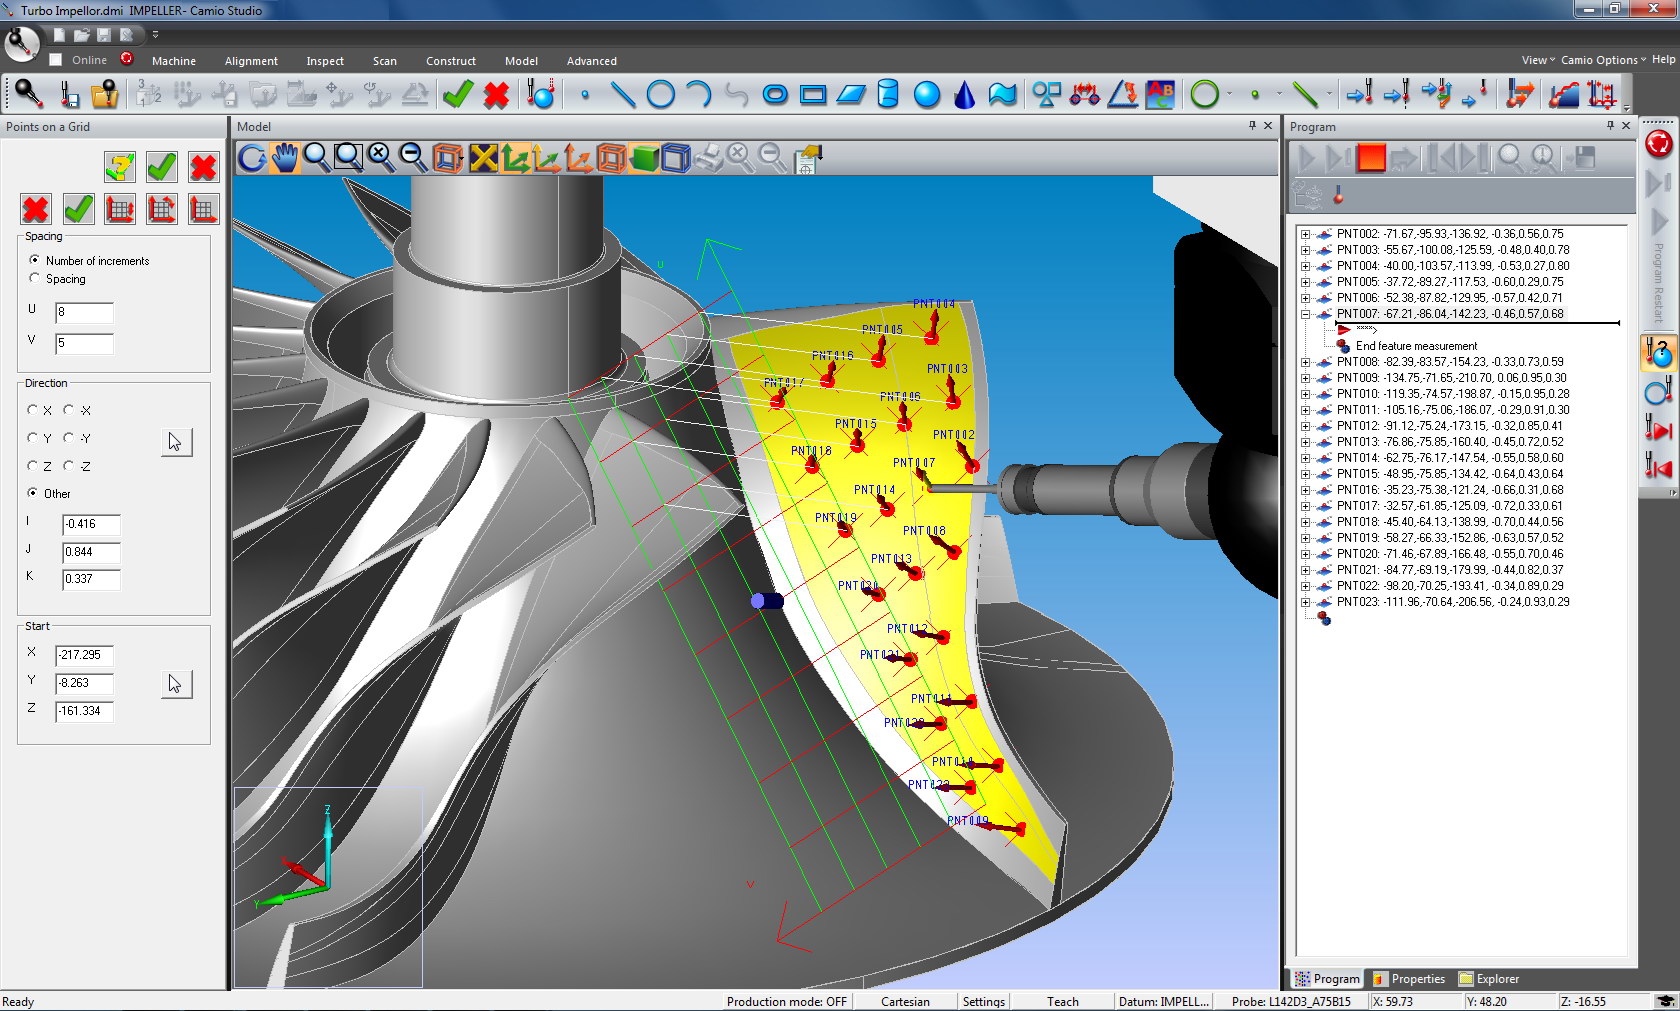
Task: Select the plane feature tool icon
Action: pyautogui.click(x=851, y=95)
